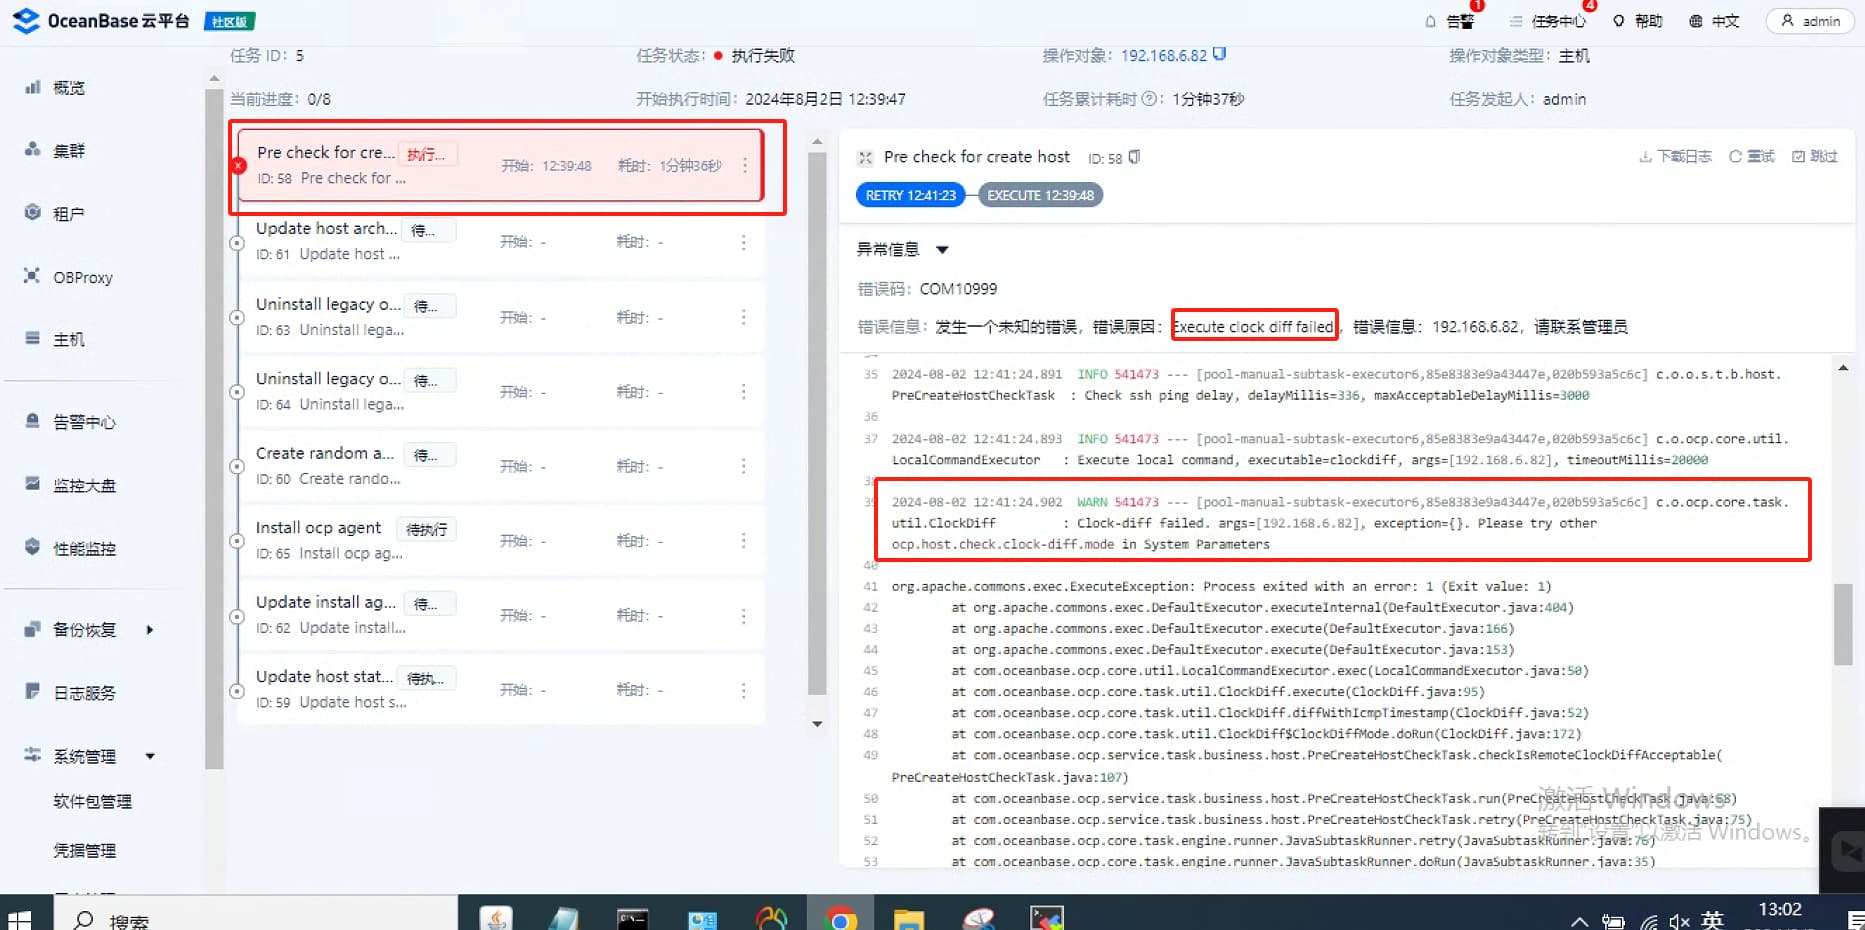
Task: Open the more menu of subtask ID 64
Action: [743, 391]
